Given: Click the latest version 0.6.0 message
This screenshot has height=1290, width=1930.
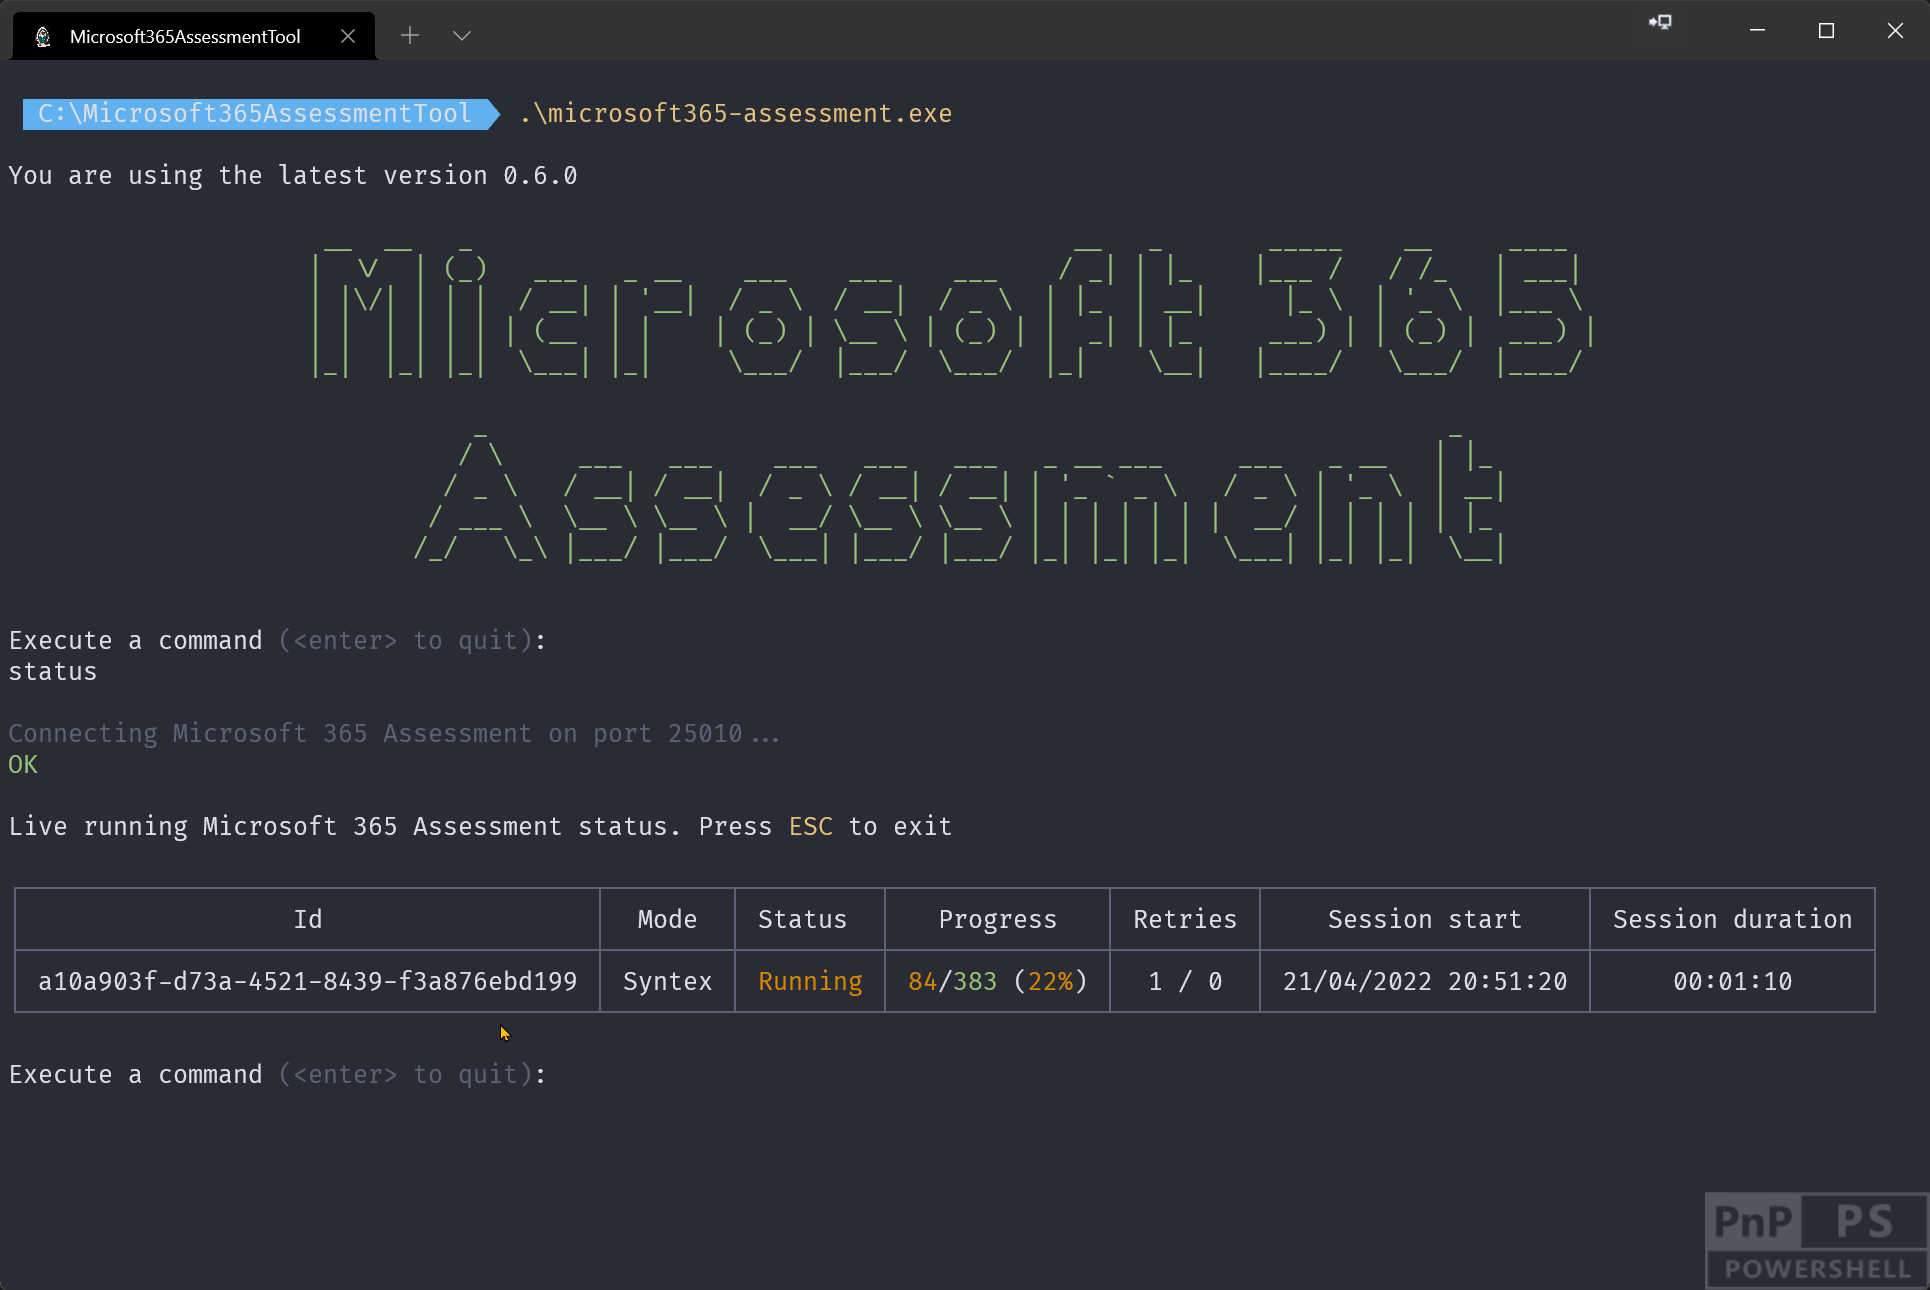Looking at the screenshot, I should coord(293,176).
